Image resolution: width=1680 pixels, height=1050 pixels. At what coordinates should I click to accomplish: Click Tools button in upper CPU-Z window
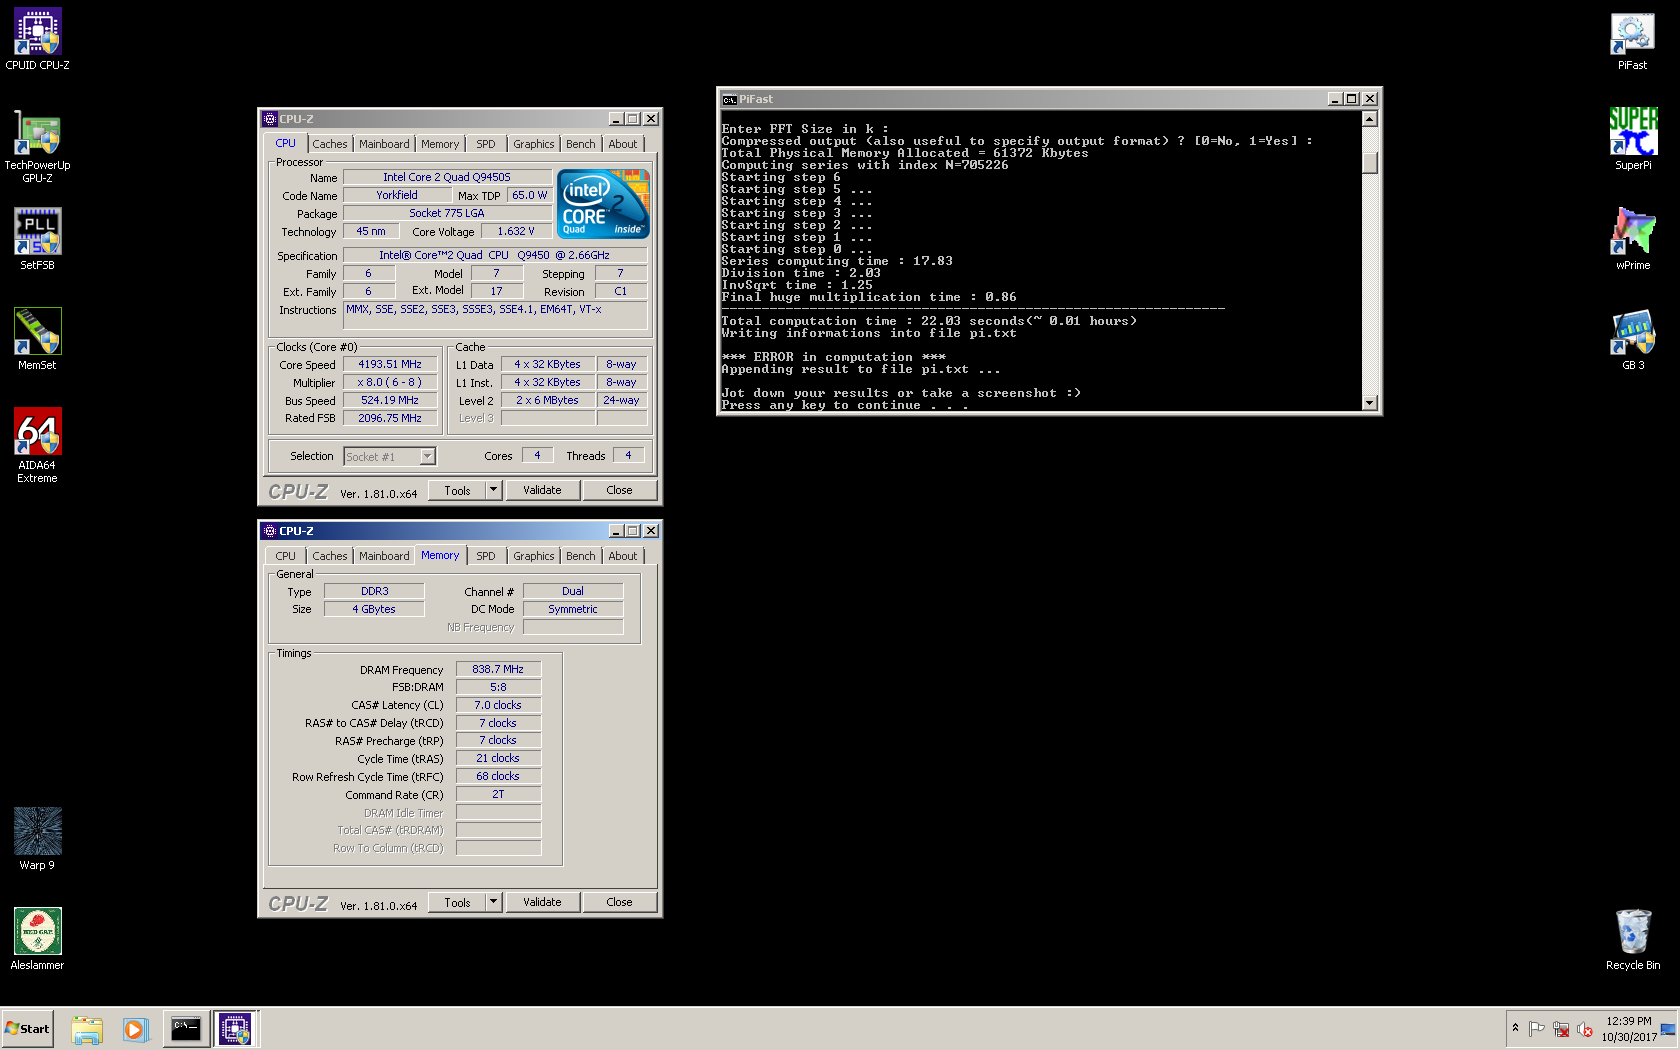point(457,490)
